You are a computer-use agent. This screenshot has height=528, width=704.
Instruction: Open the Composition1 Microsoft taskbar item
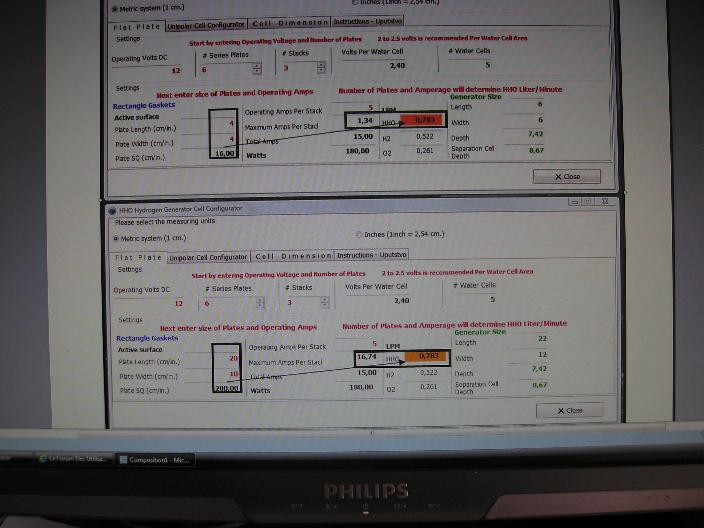click(155, 459)
